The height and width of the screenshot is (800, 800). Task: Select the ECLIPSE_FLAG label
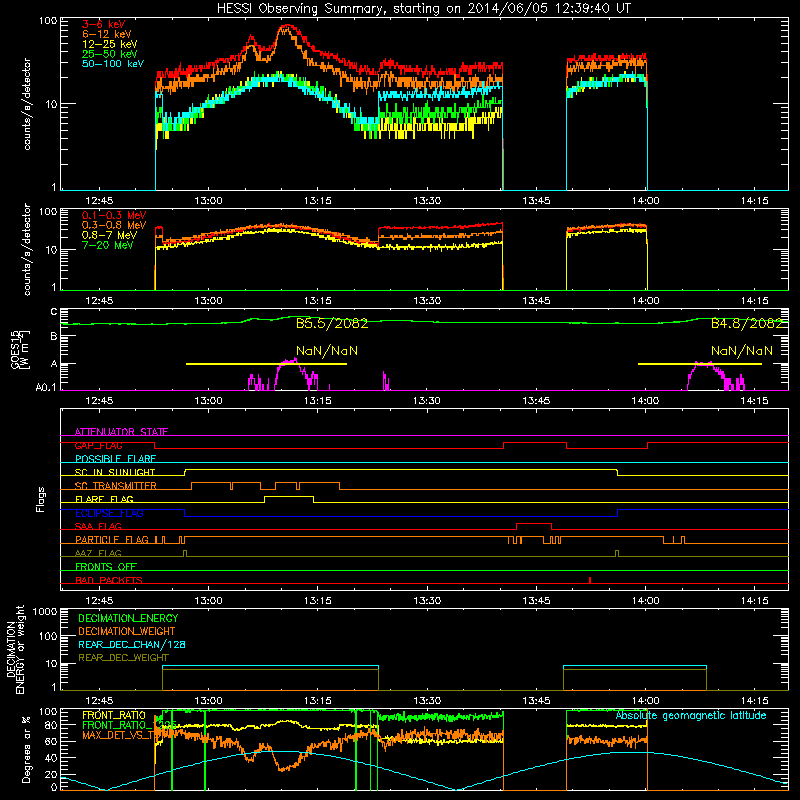pyautogui.click(x=109, y=513)
